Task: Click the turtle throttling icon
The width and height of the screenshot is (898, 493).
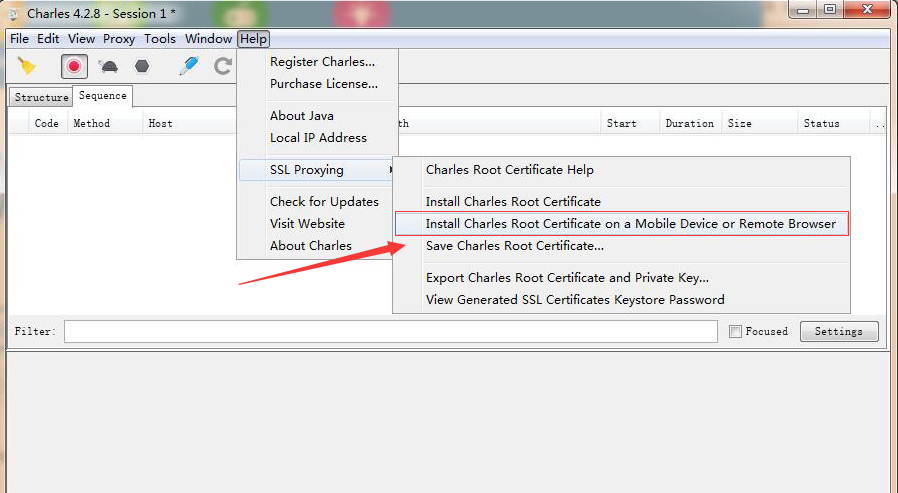Action: point(108,66)
